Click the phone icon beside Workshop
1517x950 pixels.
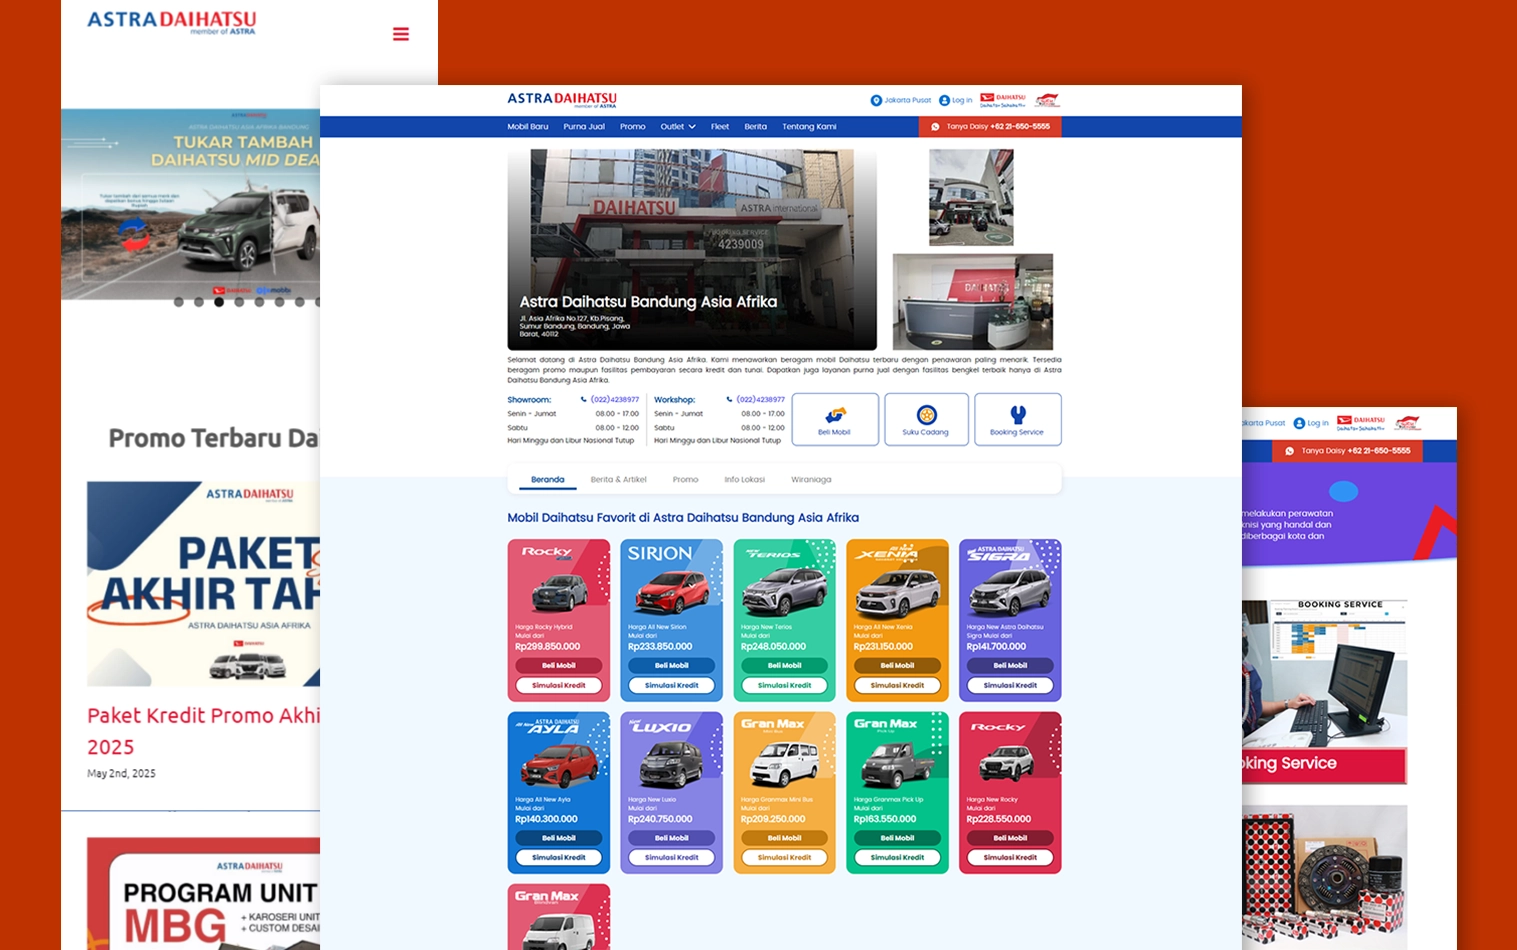coord(730,399)
